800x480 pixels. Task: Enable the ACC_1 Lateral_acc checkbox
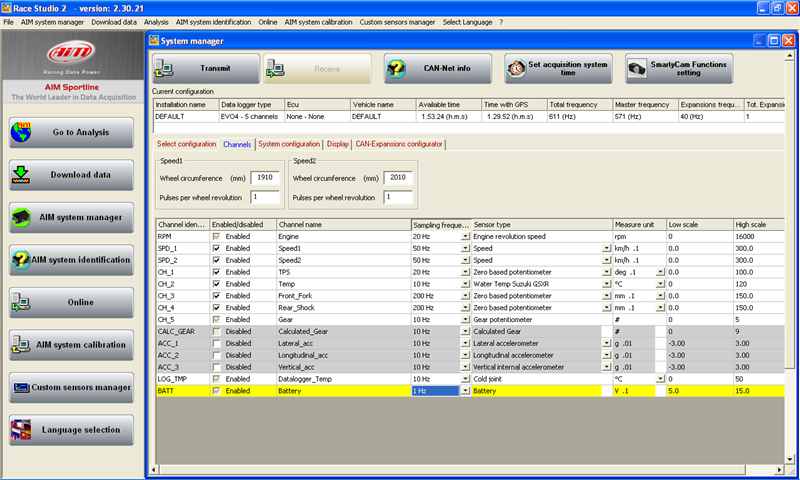pyautogui.click(x=216, y=343)
